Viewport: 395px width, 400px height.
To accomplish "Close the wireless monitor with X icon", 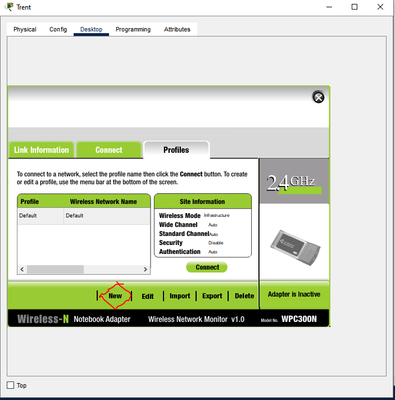I will coord(318,97).
